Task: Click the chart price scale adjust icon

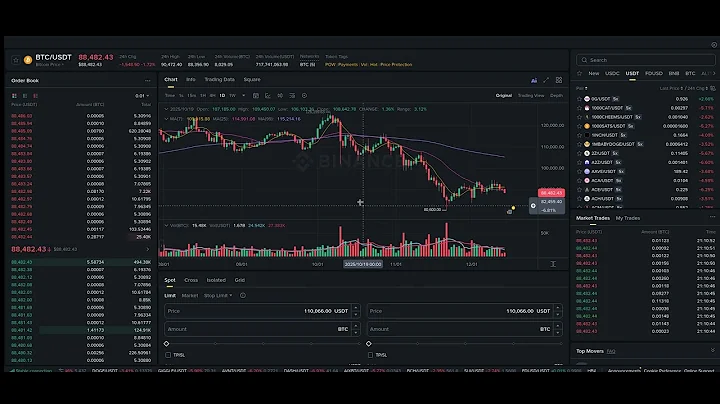Action: pyautogui.click(x=553, y=264)
